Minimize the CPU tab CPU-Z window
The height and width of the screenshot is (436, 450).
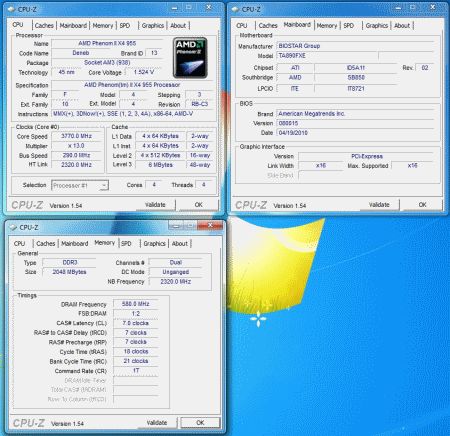click(175, 8)
